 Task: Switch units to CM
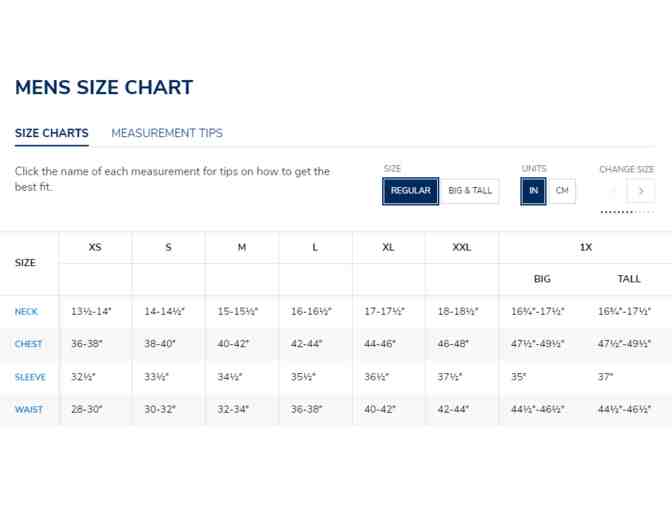point(562,191)
